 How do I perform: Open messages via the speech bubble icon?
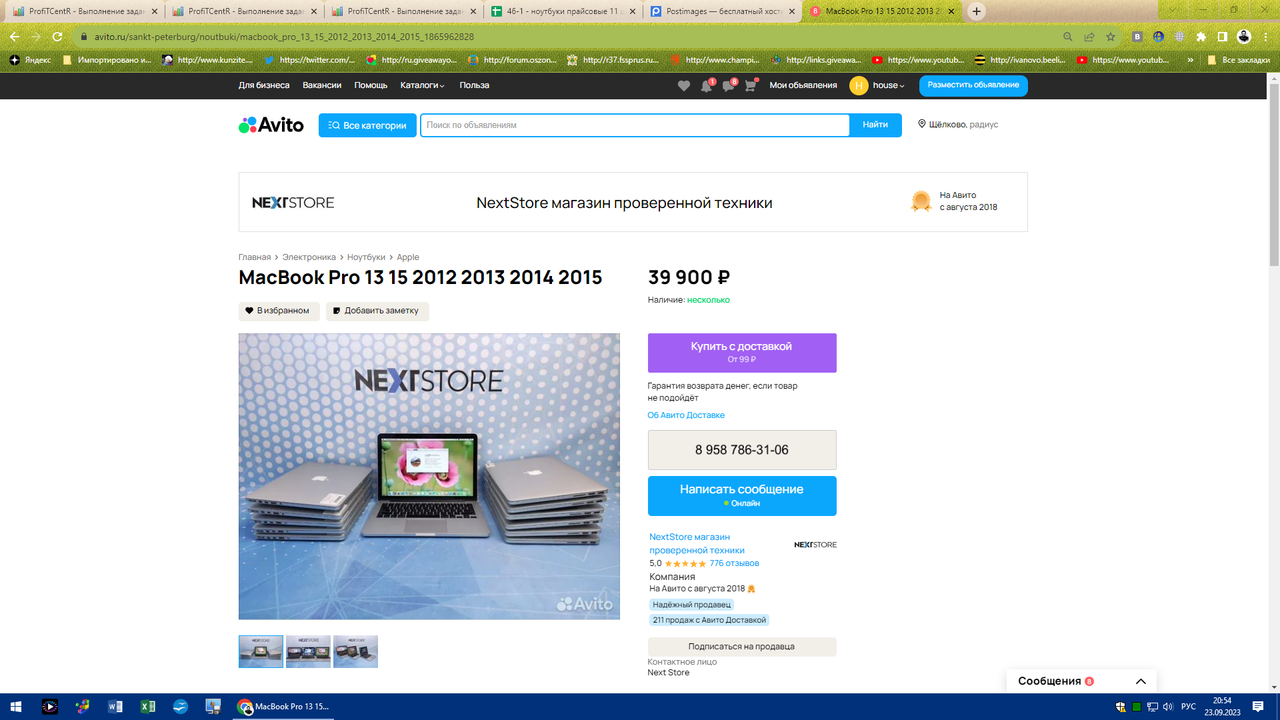pyautogui.click(x=727, y=86)
